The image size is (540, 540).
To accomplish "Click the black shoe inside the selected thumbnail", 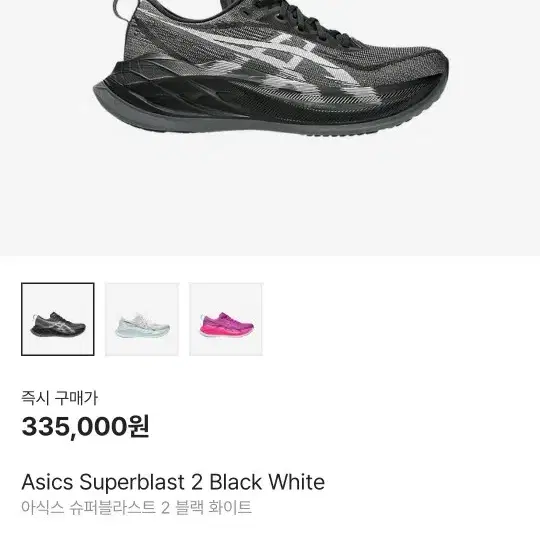I will tap(58, 324).
